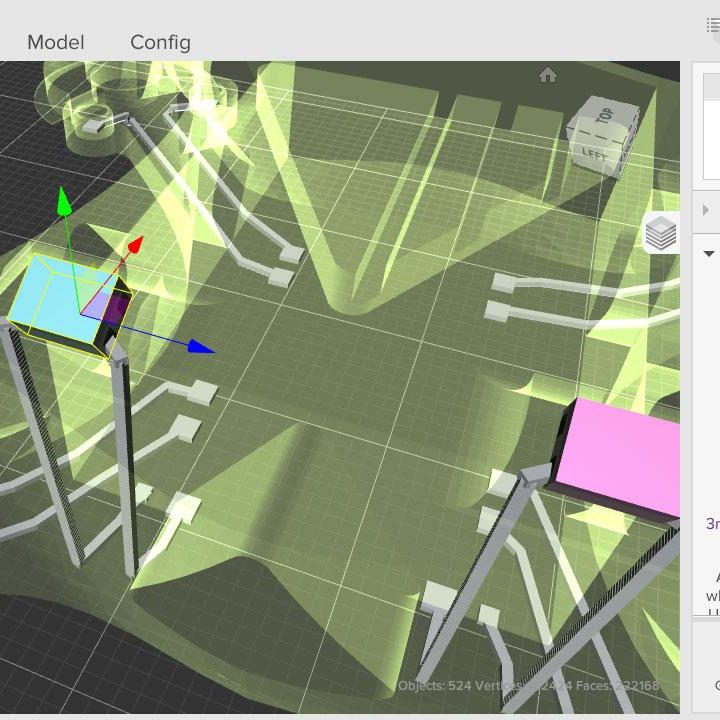Open the Model tab
This screenshot has width=720, height=720.
56,43
